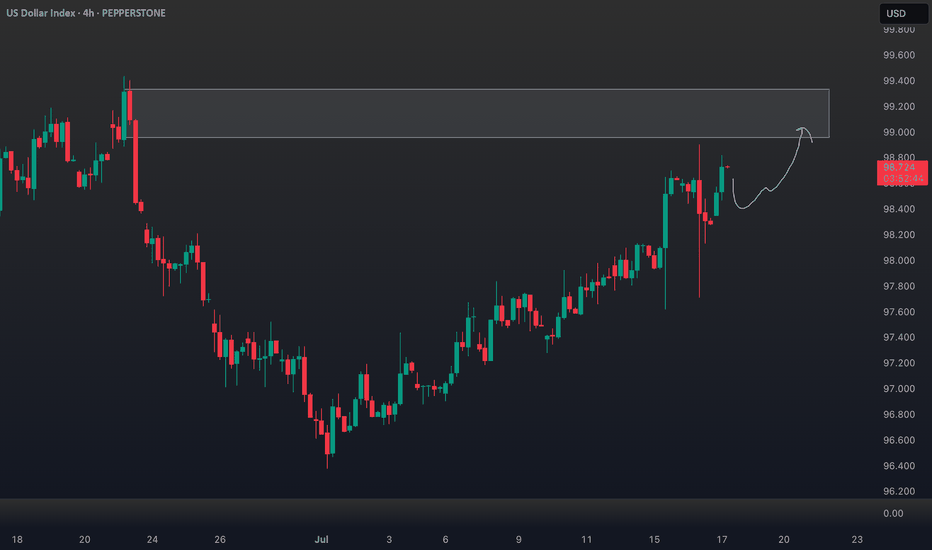Click the 99.600 price axis label
The image size is (932, 550).
899,55
